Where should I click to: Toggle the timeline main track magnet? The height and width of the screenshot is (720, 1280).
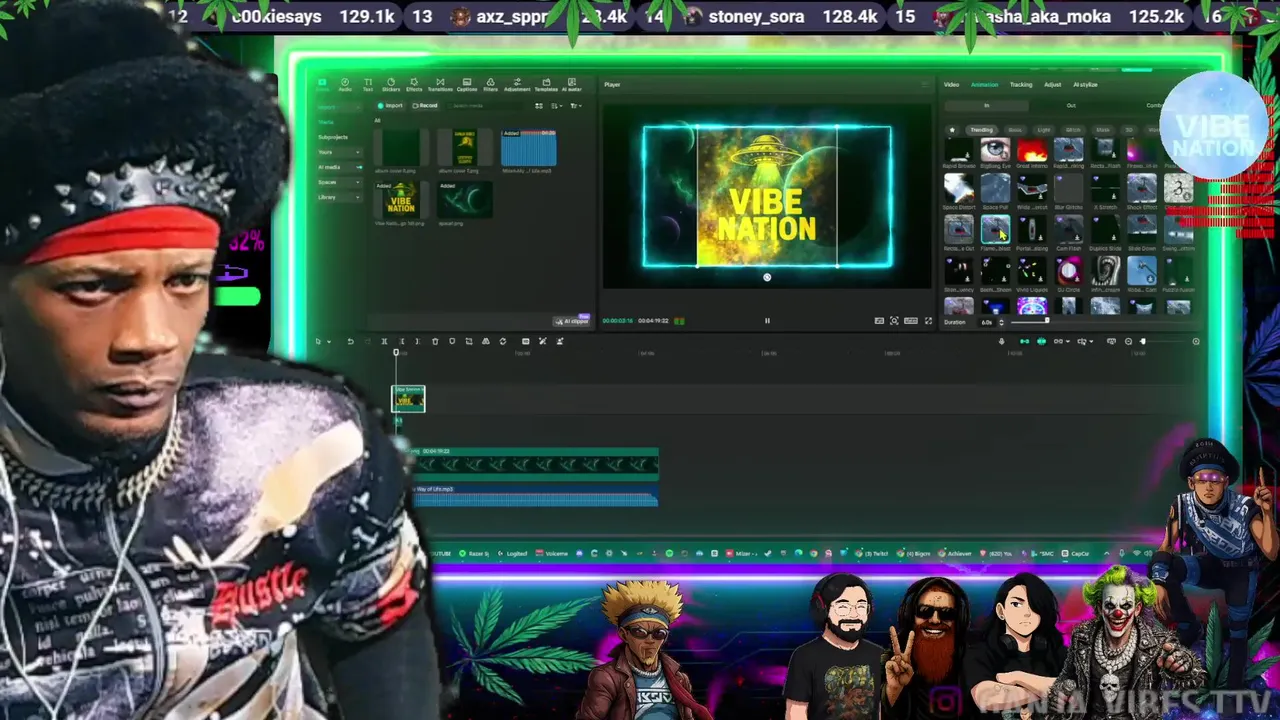(x=1024, y=341)
